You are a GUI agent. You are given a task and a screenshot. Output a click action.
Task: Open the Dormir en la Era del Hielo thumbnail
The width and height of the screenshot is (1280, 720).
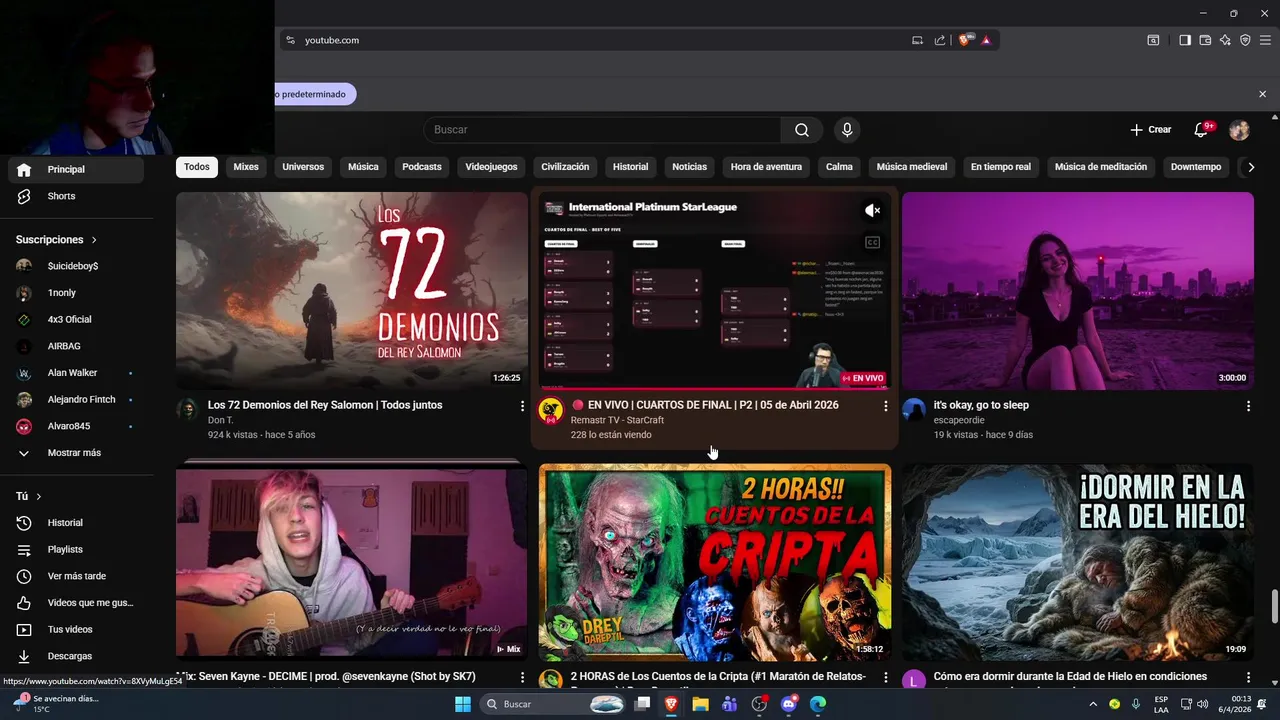pos(1078,562)
